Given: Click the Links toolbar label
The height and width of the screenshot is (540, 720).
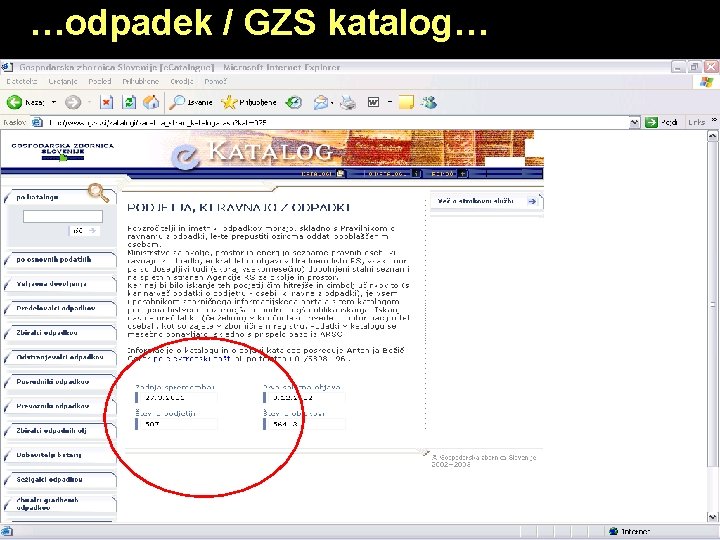Looking at the screenshot, I should pyautogui.click(x=697, y=122).
